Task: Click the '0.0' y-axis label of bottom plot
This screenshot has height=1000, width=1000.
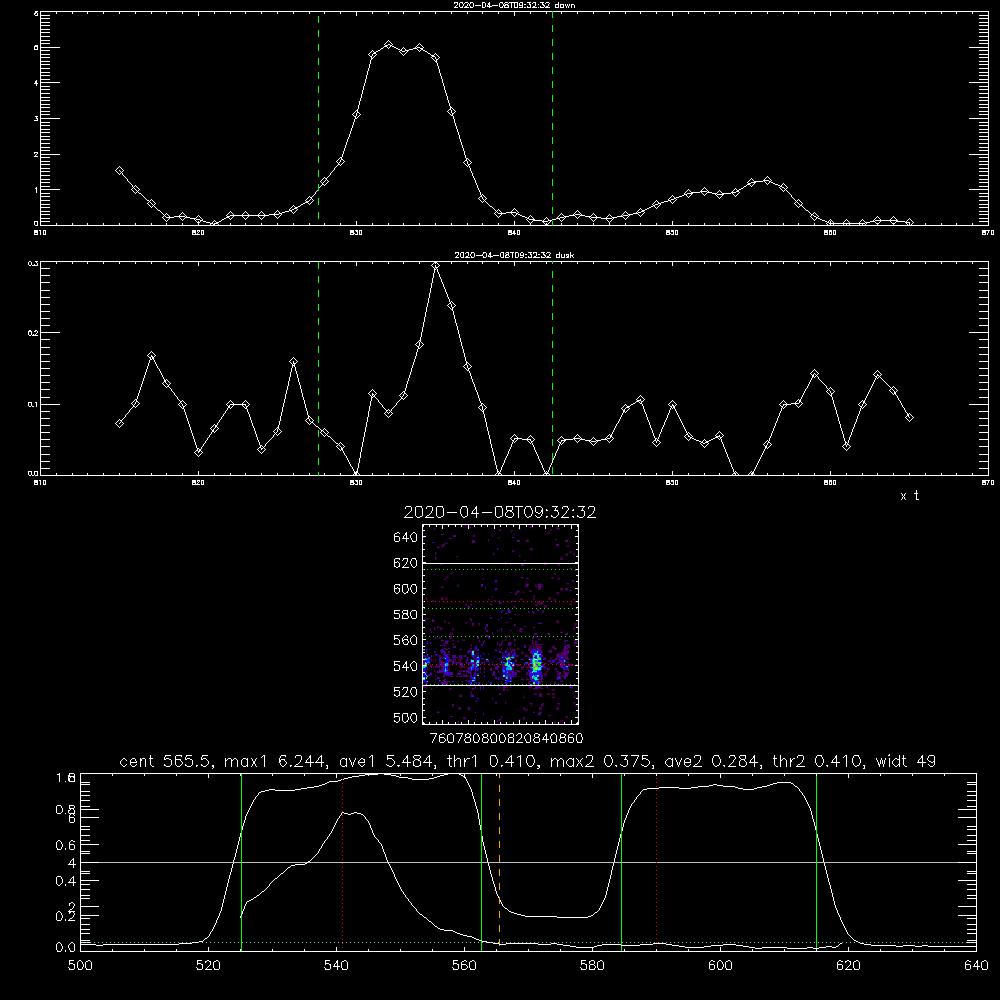Action: pos(65,947)
